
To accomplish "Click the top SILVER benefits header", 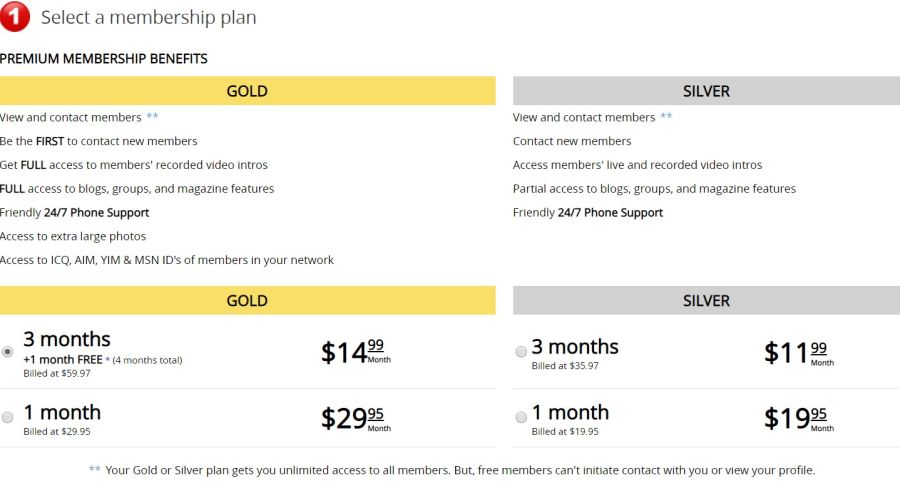I will point(706,91).
